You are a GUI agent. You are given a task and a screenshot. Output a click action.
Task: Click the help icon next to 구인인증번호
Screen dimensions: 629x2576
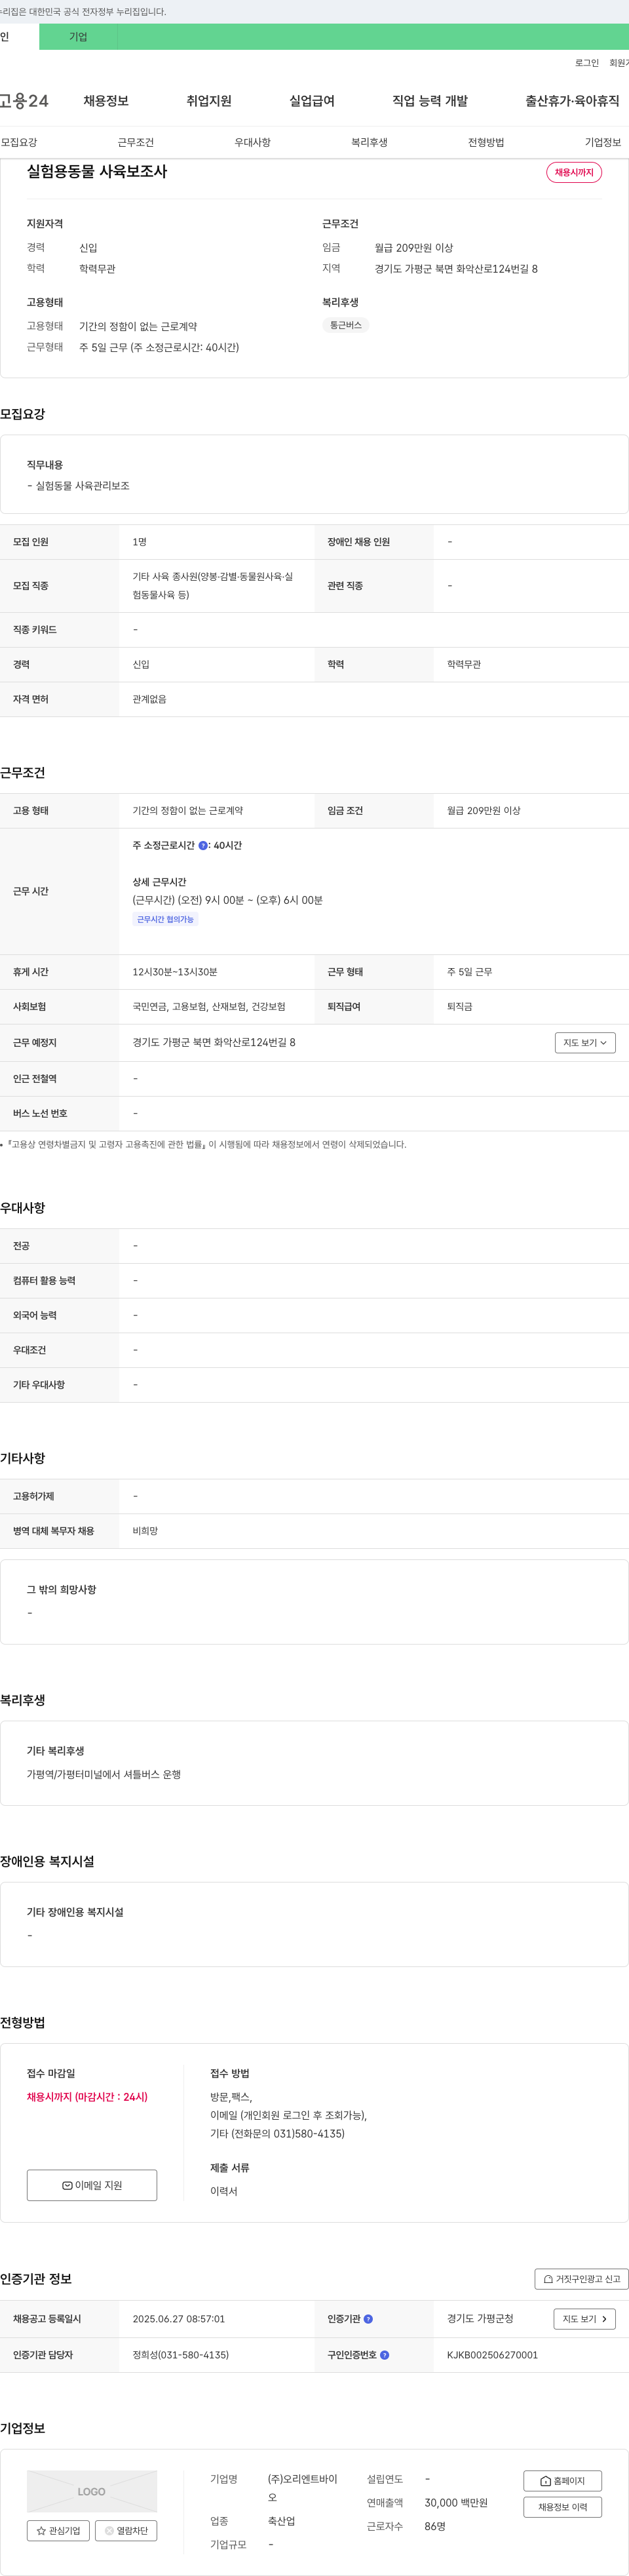point(385,2355)
